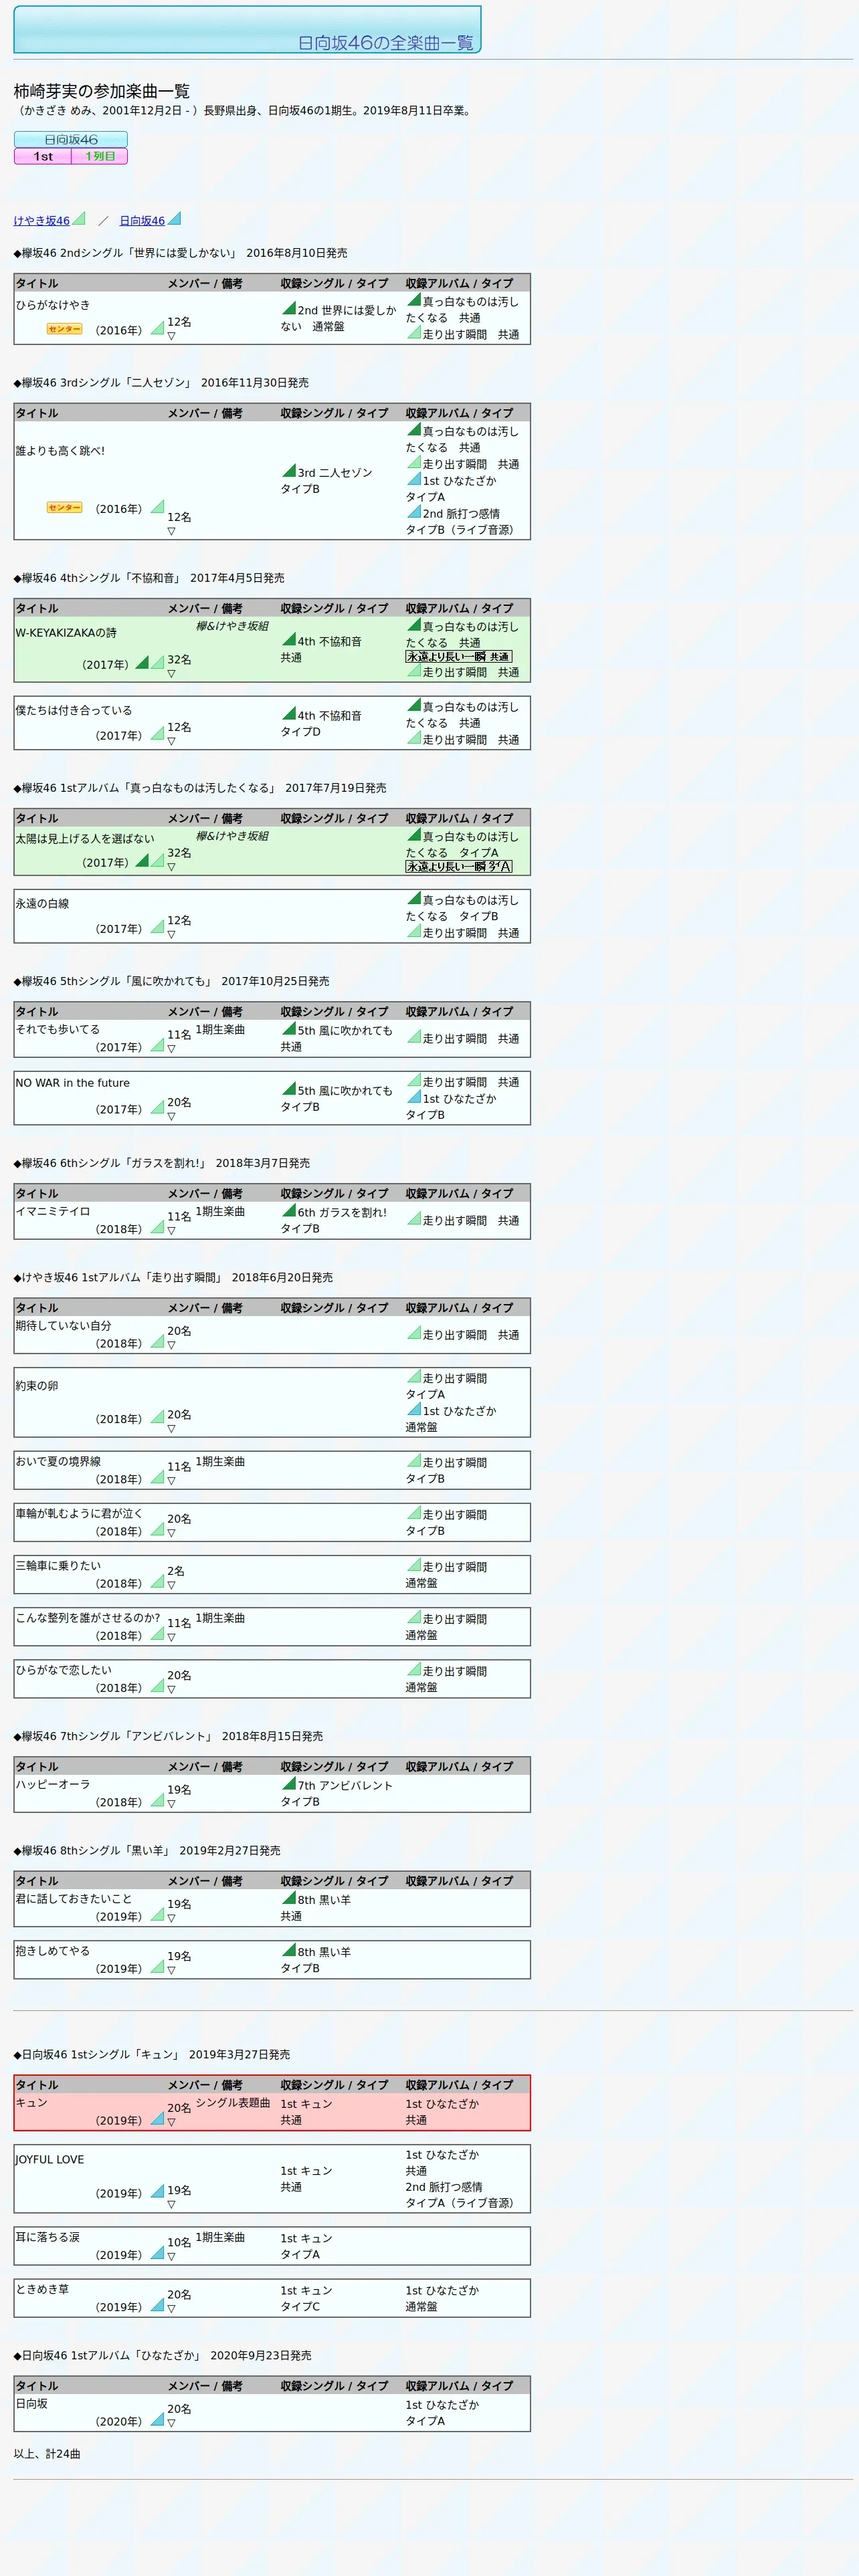The width and height of the screenshot is (859, 2576).
Task: Click the シングル表題曲 note in キュン row
Action: (233, 2102)
